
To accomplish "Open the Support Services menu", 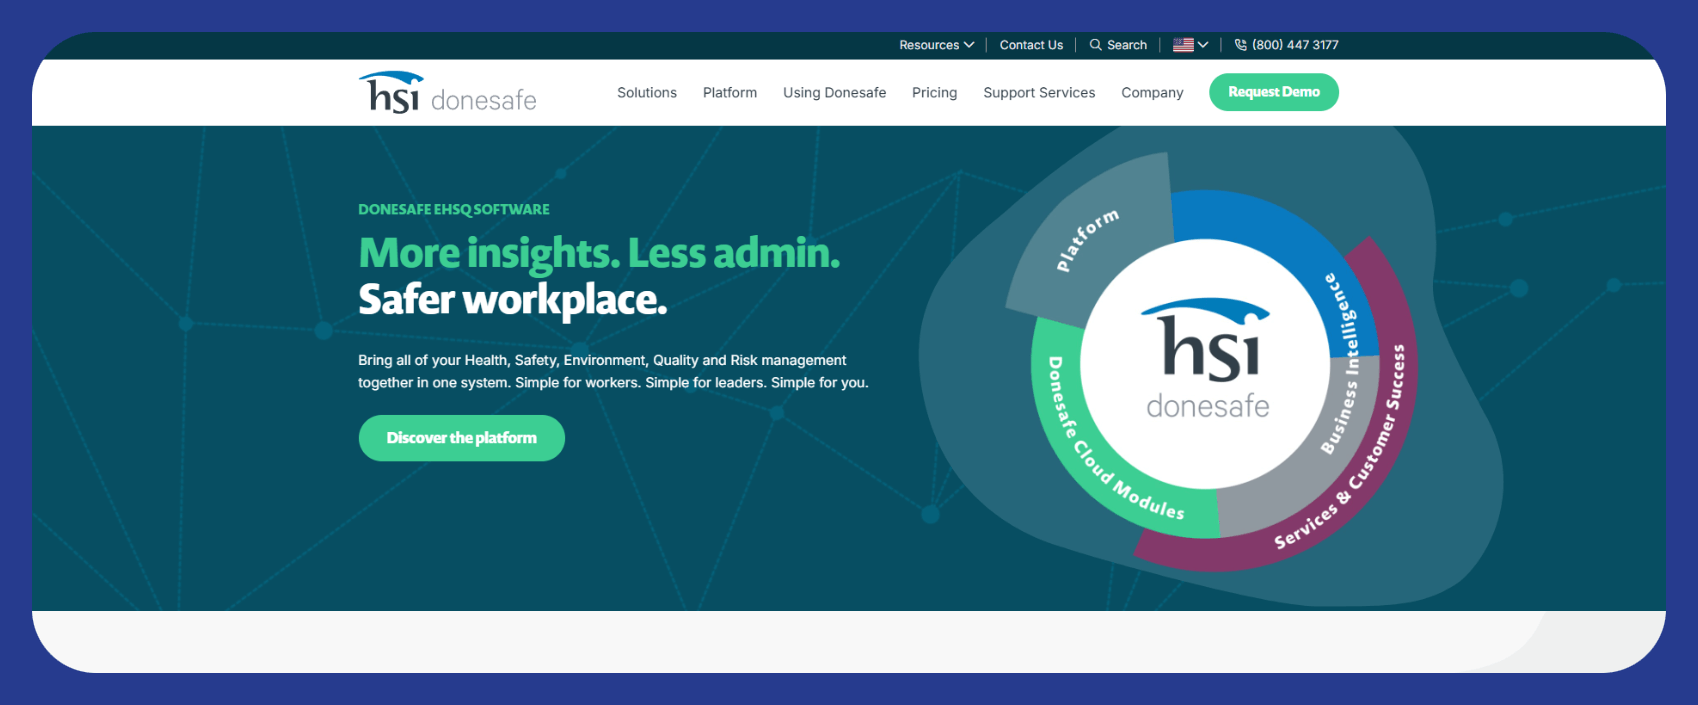I will [x=1039, y=93].
